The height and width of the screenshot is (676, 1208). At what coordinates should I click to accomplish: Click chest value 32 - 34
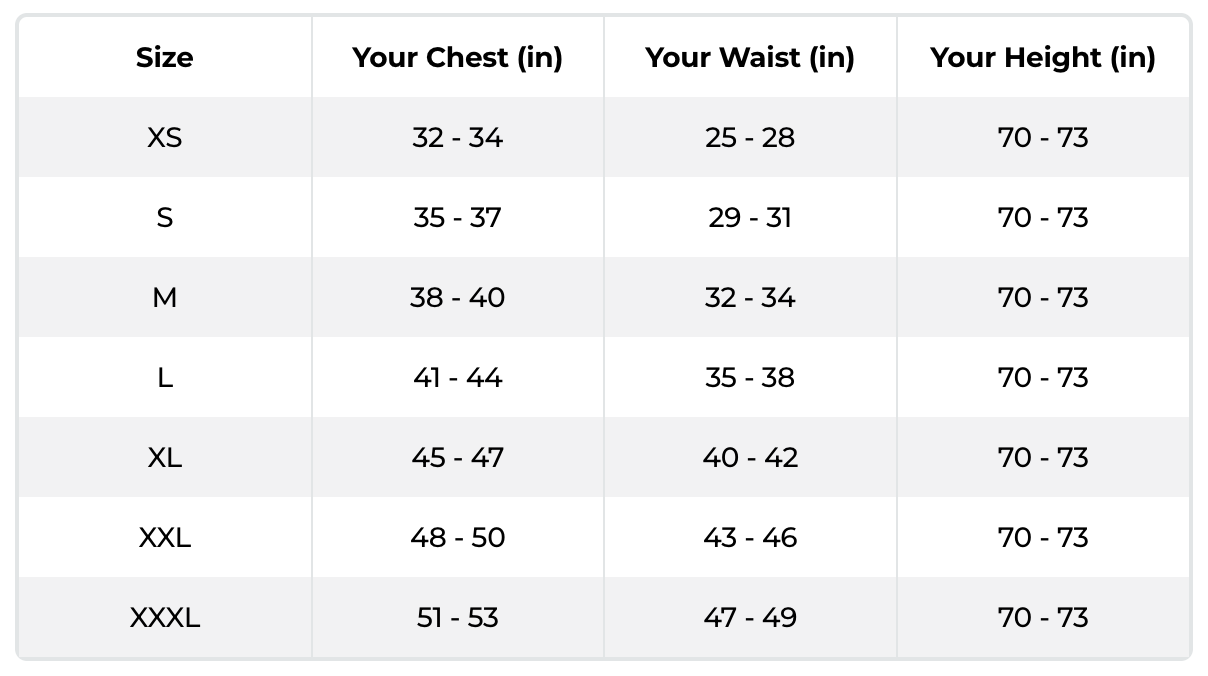click(x=457, y=138)
